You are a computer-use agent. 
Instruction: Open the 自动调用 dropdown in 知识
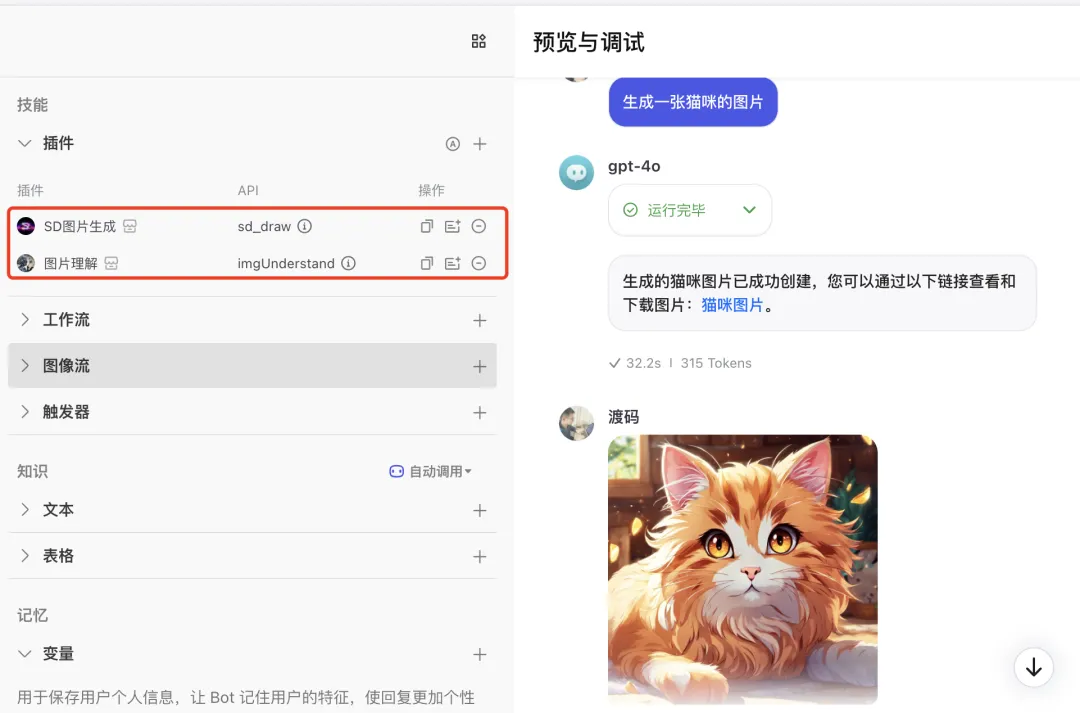pos(431,470)
